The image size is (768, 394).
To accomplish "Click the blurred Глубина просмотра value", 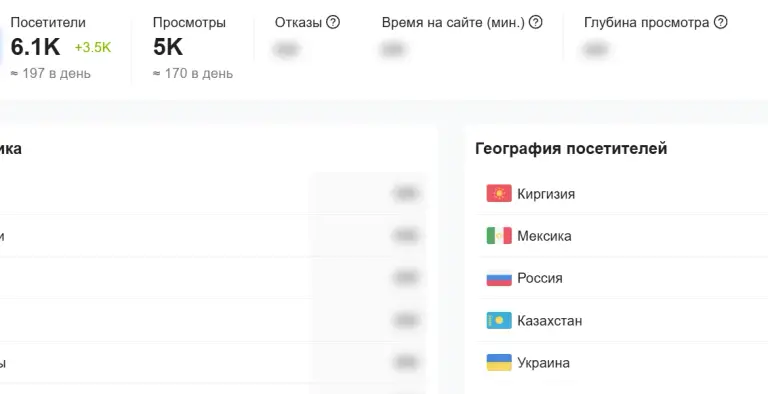I will point(596,49).
